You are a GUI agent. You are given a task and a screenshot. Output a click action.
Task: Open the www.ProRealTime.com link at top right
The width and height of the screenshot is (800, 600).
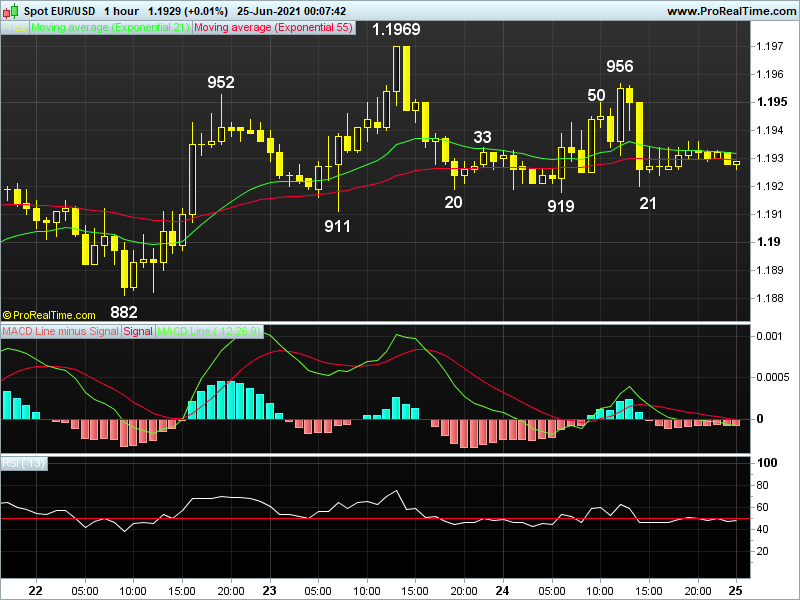pyautogui.click(x=729, y=11)
